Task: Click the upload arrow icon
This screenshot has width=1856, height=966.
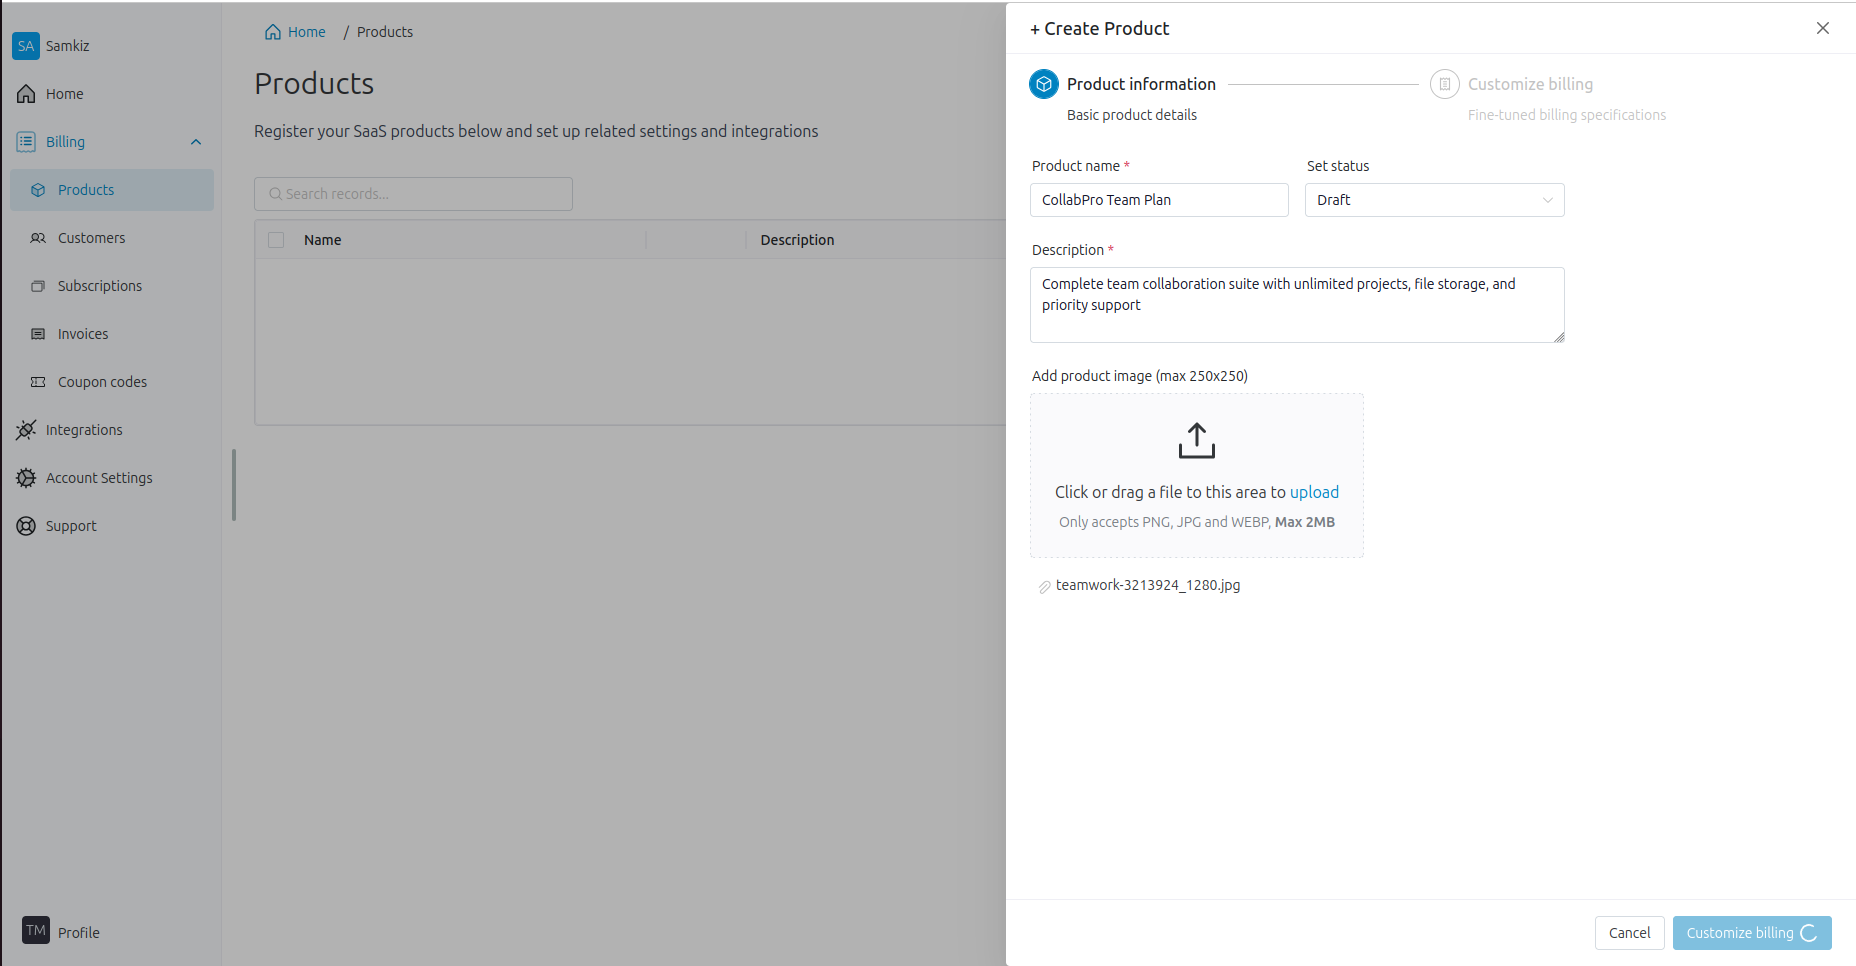Action: 1196,441
